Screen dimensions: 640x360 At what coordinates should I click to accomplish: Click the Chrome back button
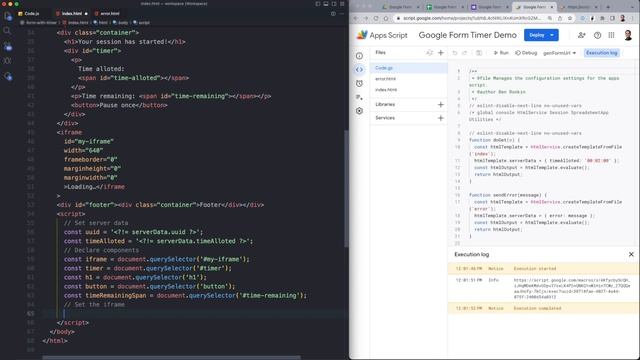(x=356, y=18)
